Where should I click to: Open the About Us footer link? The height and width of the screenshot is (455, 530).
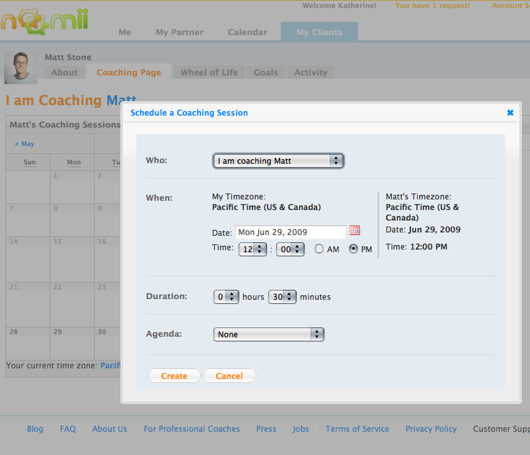coord(110,429)
